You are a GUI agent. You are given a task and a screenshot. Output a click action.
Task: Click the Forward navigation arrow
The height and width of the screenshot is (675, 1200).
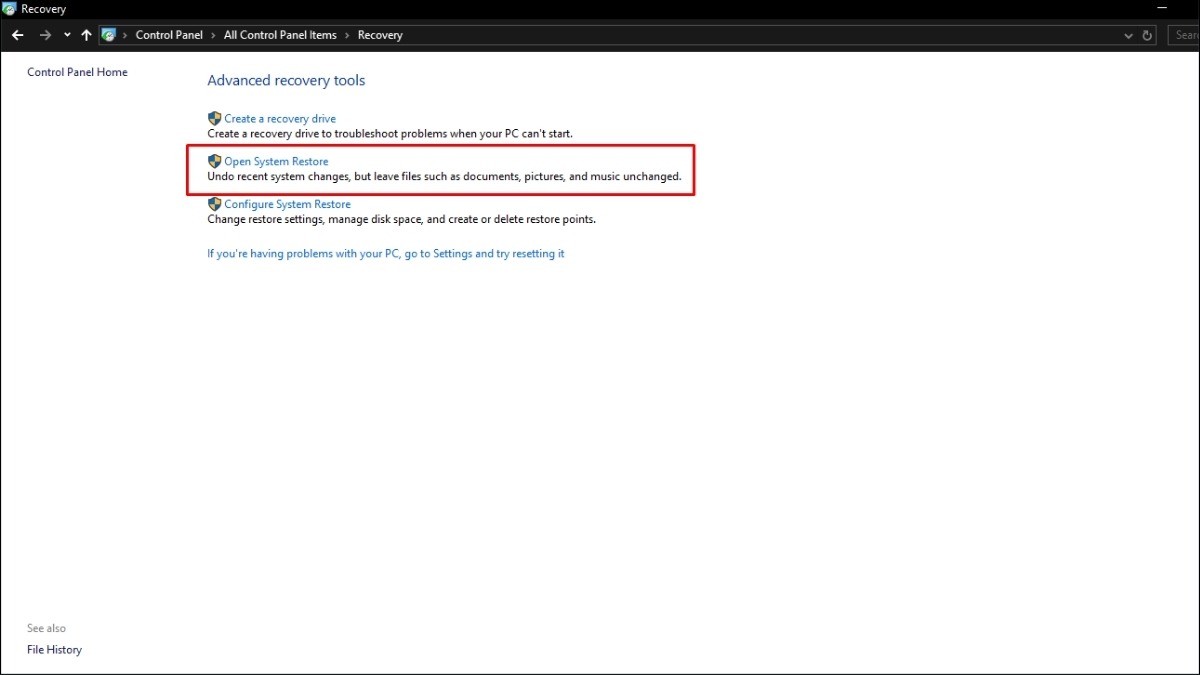(45, 35)
